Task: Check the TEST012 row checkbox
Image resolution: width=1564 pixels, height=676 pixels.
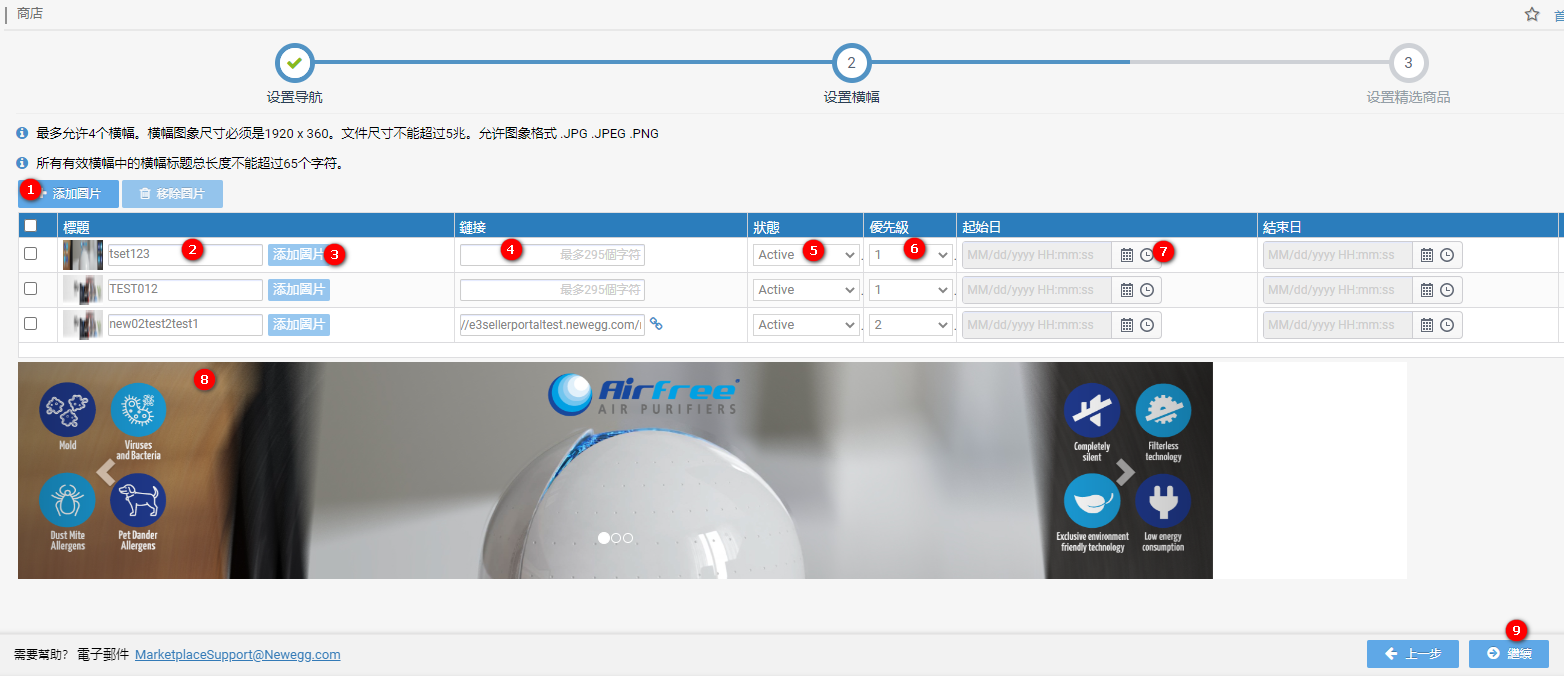Action: click(30, 289)
